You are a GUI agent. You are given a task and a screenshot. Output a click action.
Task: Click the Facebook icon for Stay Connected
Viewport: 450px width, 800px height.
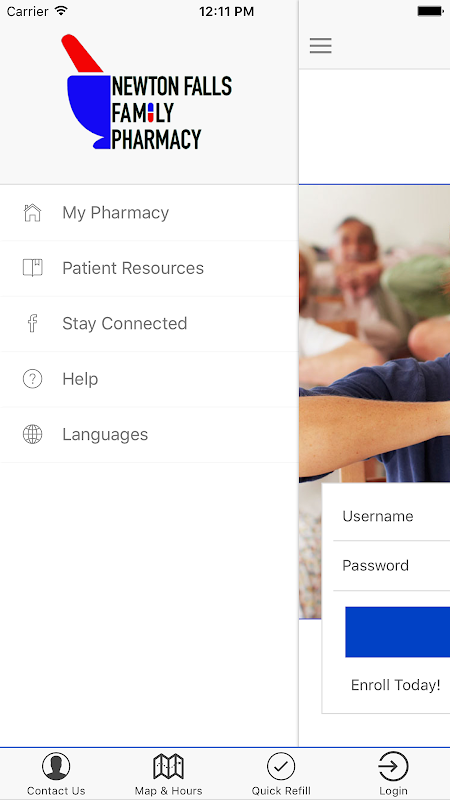pos(32,323)
